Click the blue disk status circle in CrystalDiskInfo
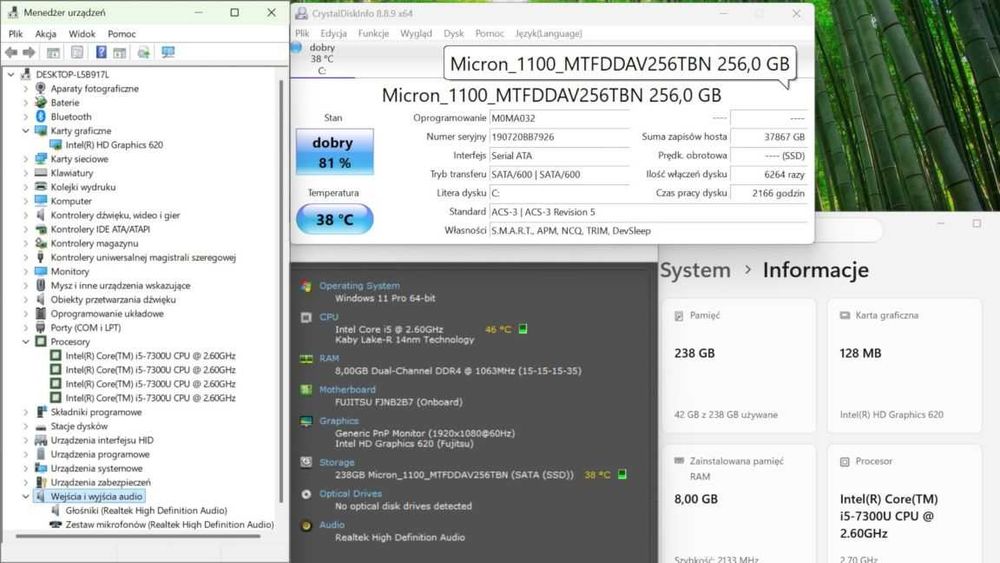The image size is (1000, 563). [296, 47]
